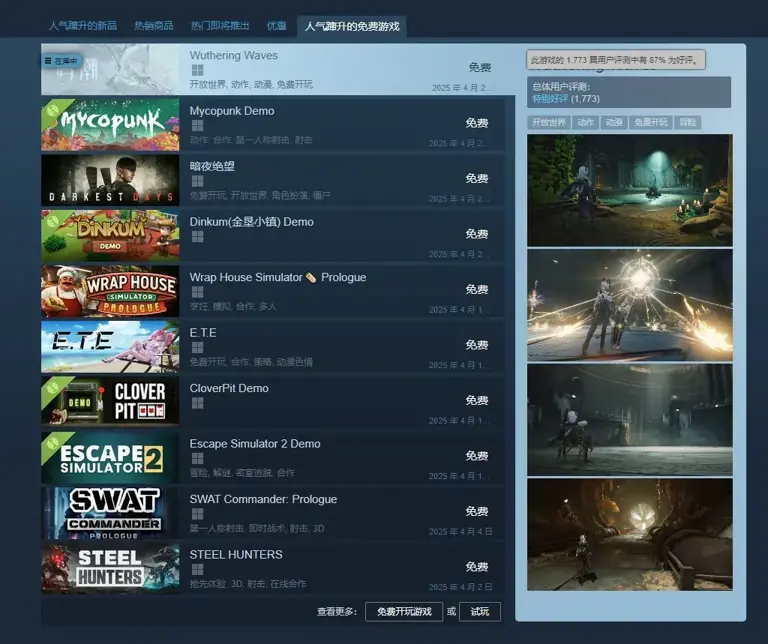Click the 冒险 tag in the preview panel
The height and width of the screenshot is (644, 768).
pos(688,123)
